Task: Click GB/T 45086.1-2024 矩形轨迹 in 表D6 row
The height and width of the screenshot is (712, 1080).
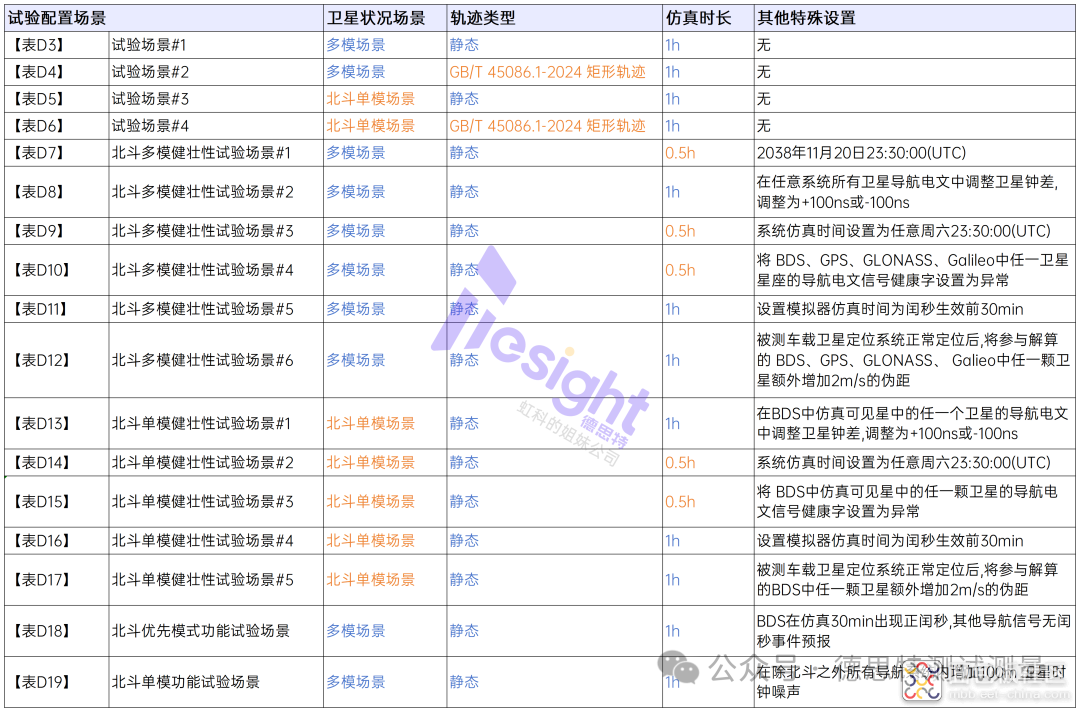Action: tap(548, 125)
